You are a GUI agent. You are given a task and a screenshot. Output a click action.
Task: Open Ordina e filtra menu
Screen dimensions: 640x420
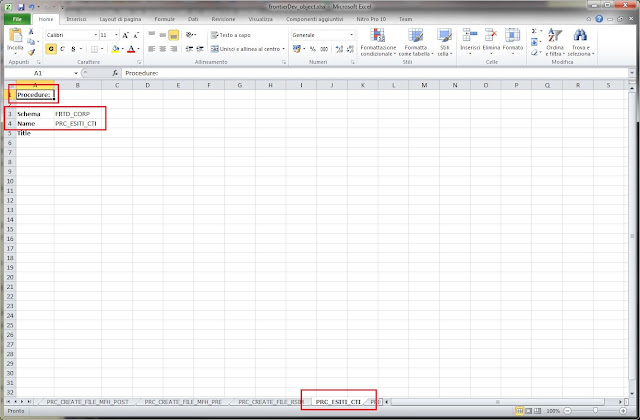pyautogui.click(x=555, y=42)
